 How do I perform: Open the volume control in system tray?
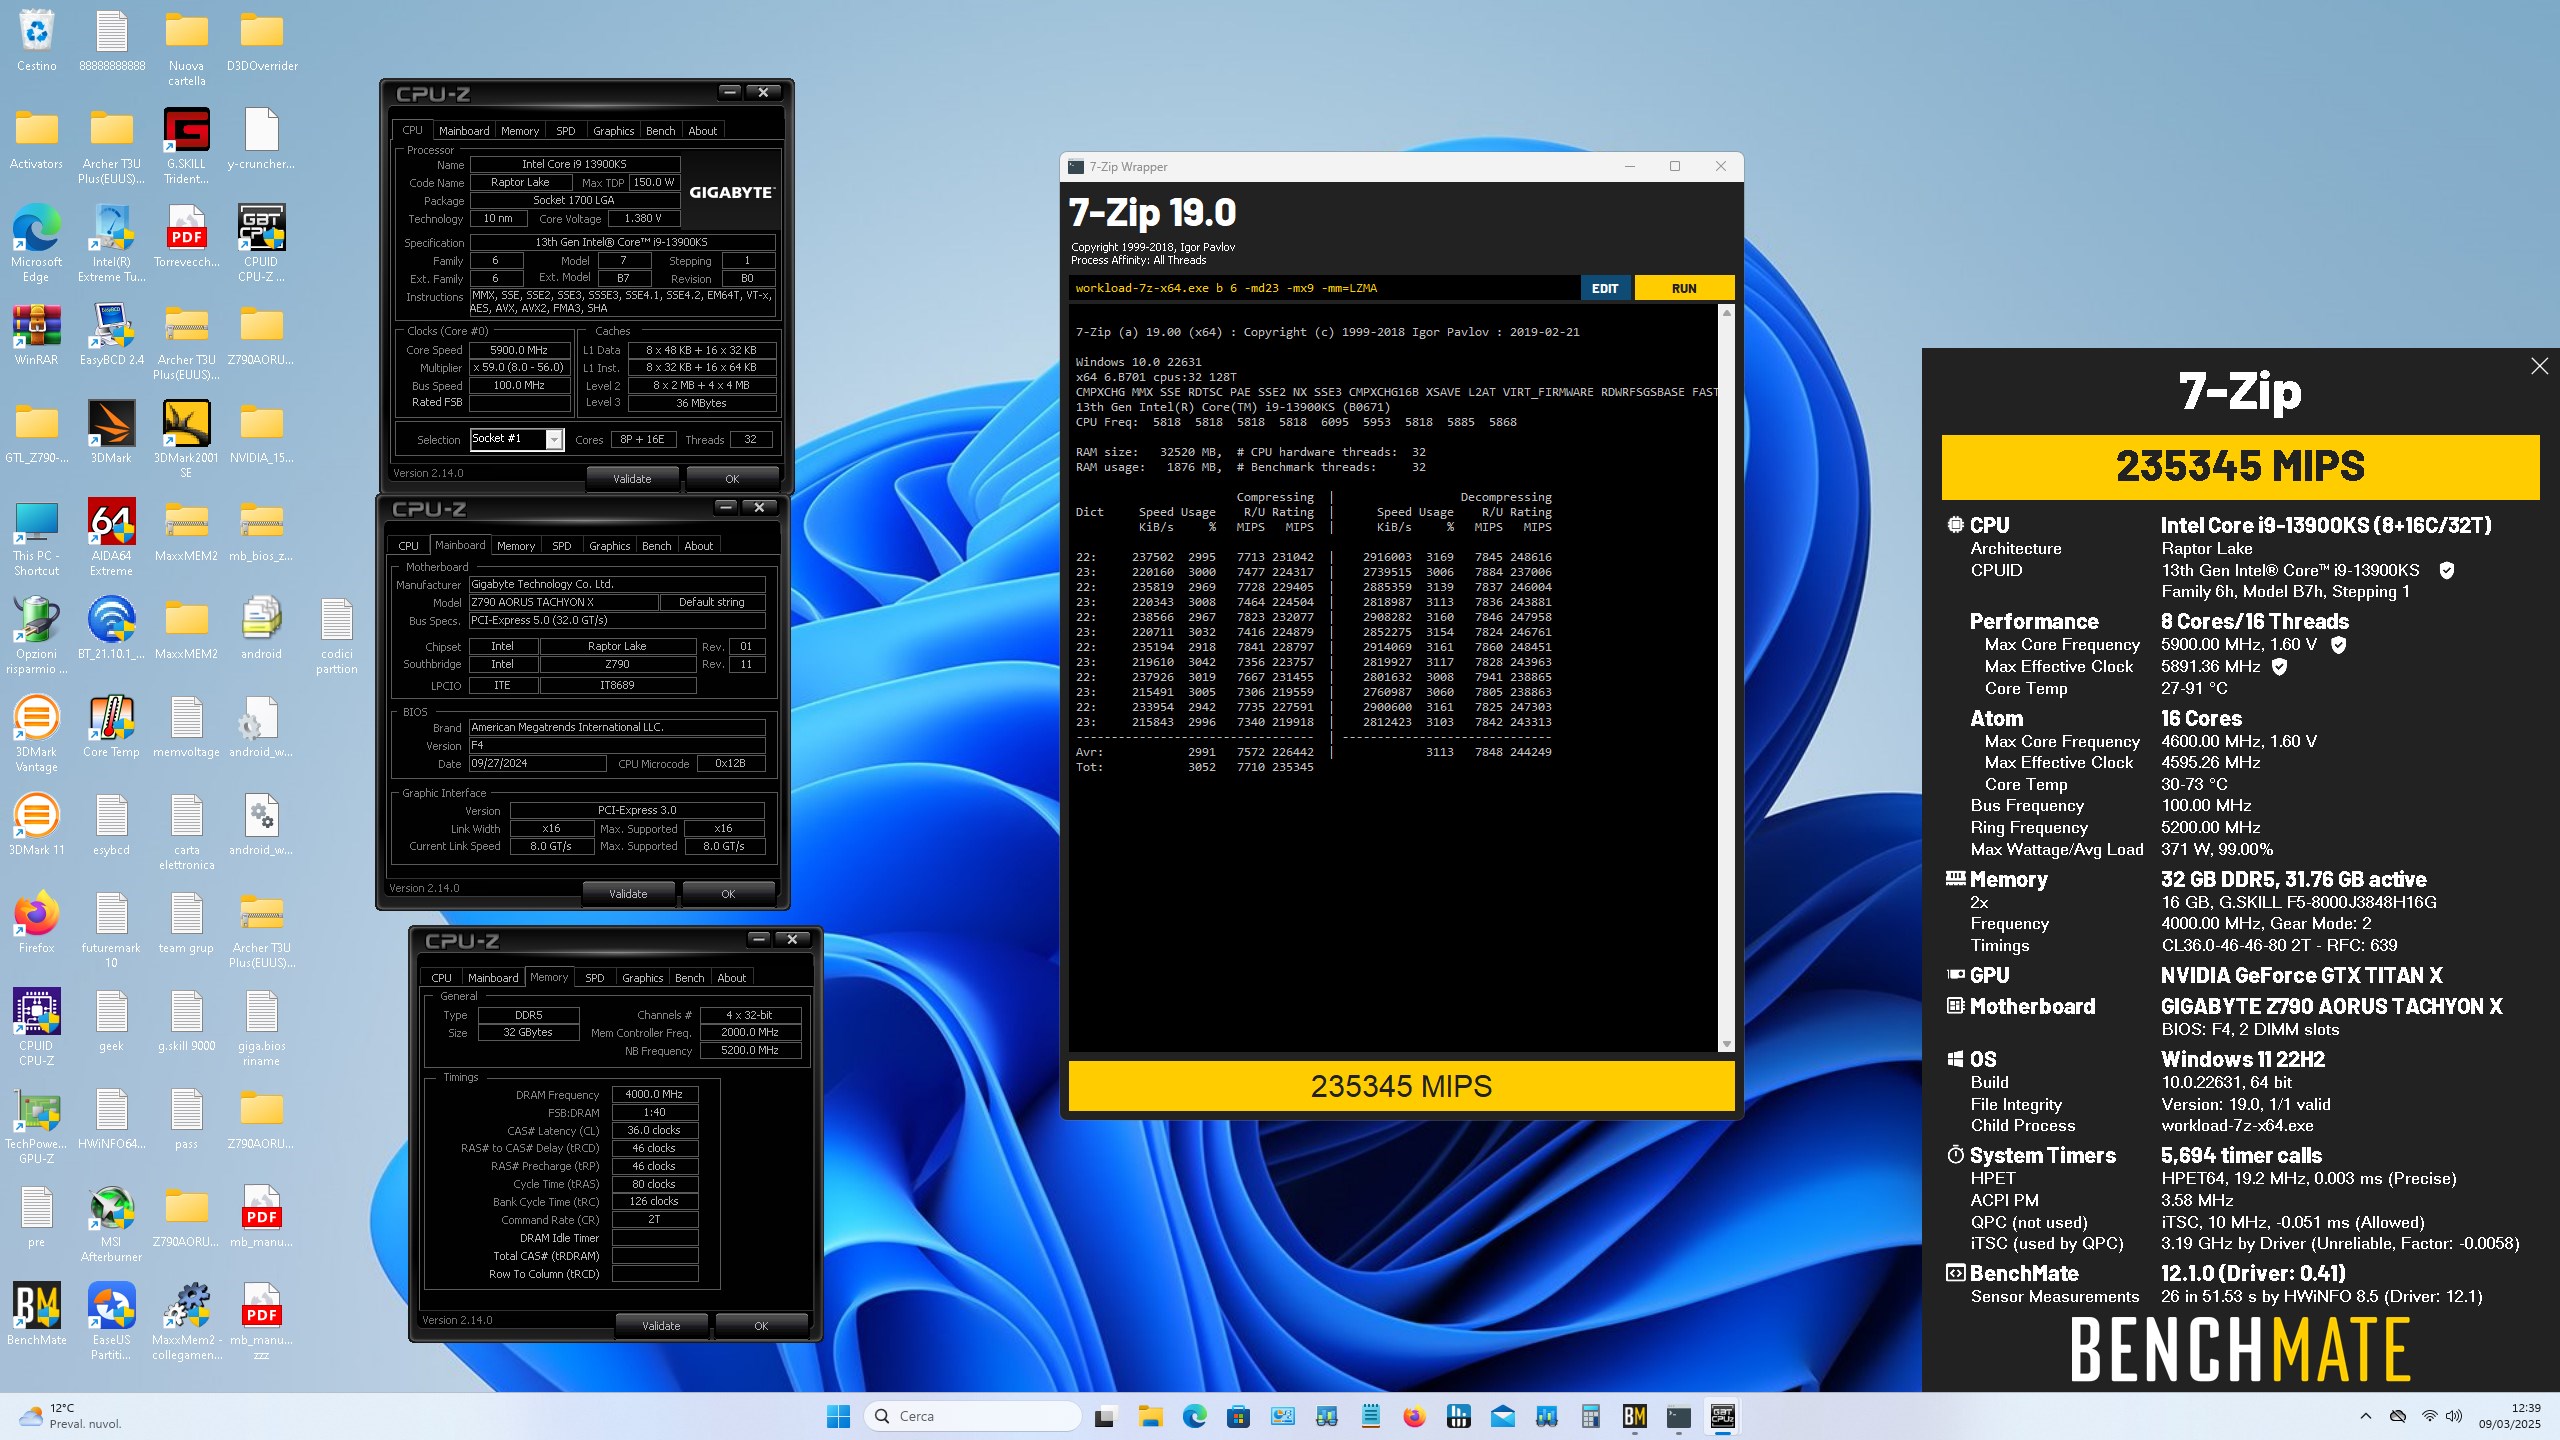[2454, 1416]
